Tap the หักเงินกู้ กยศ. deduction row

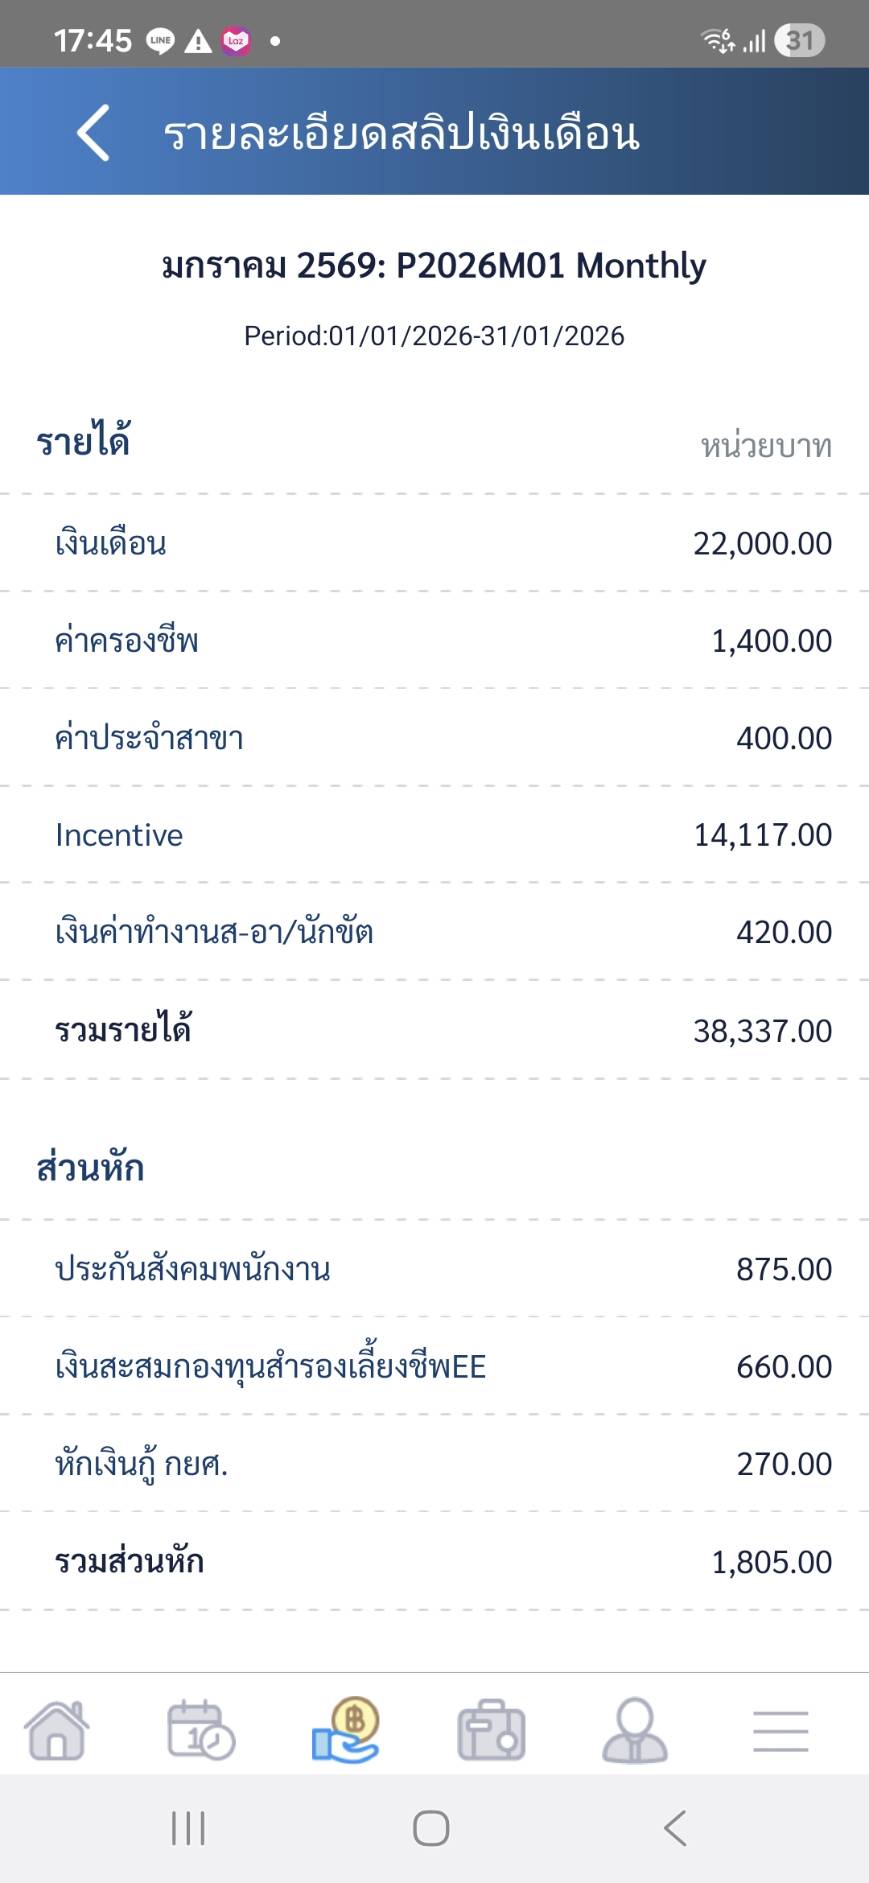click(x=434, y=1464)
